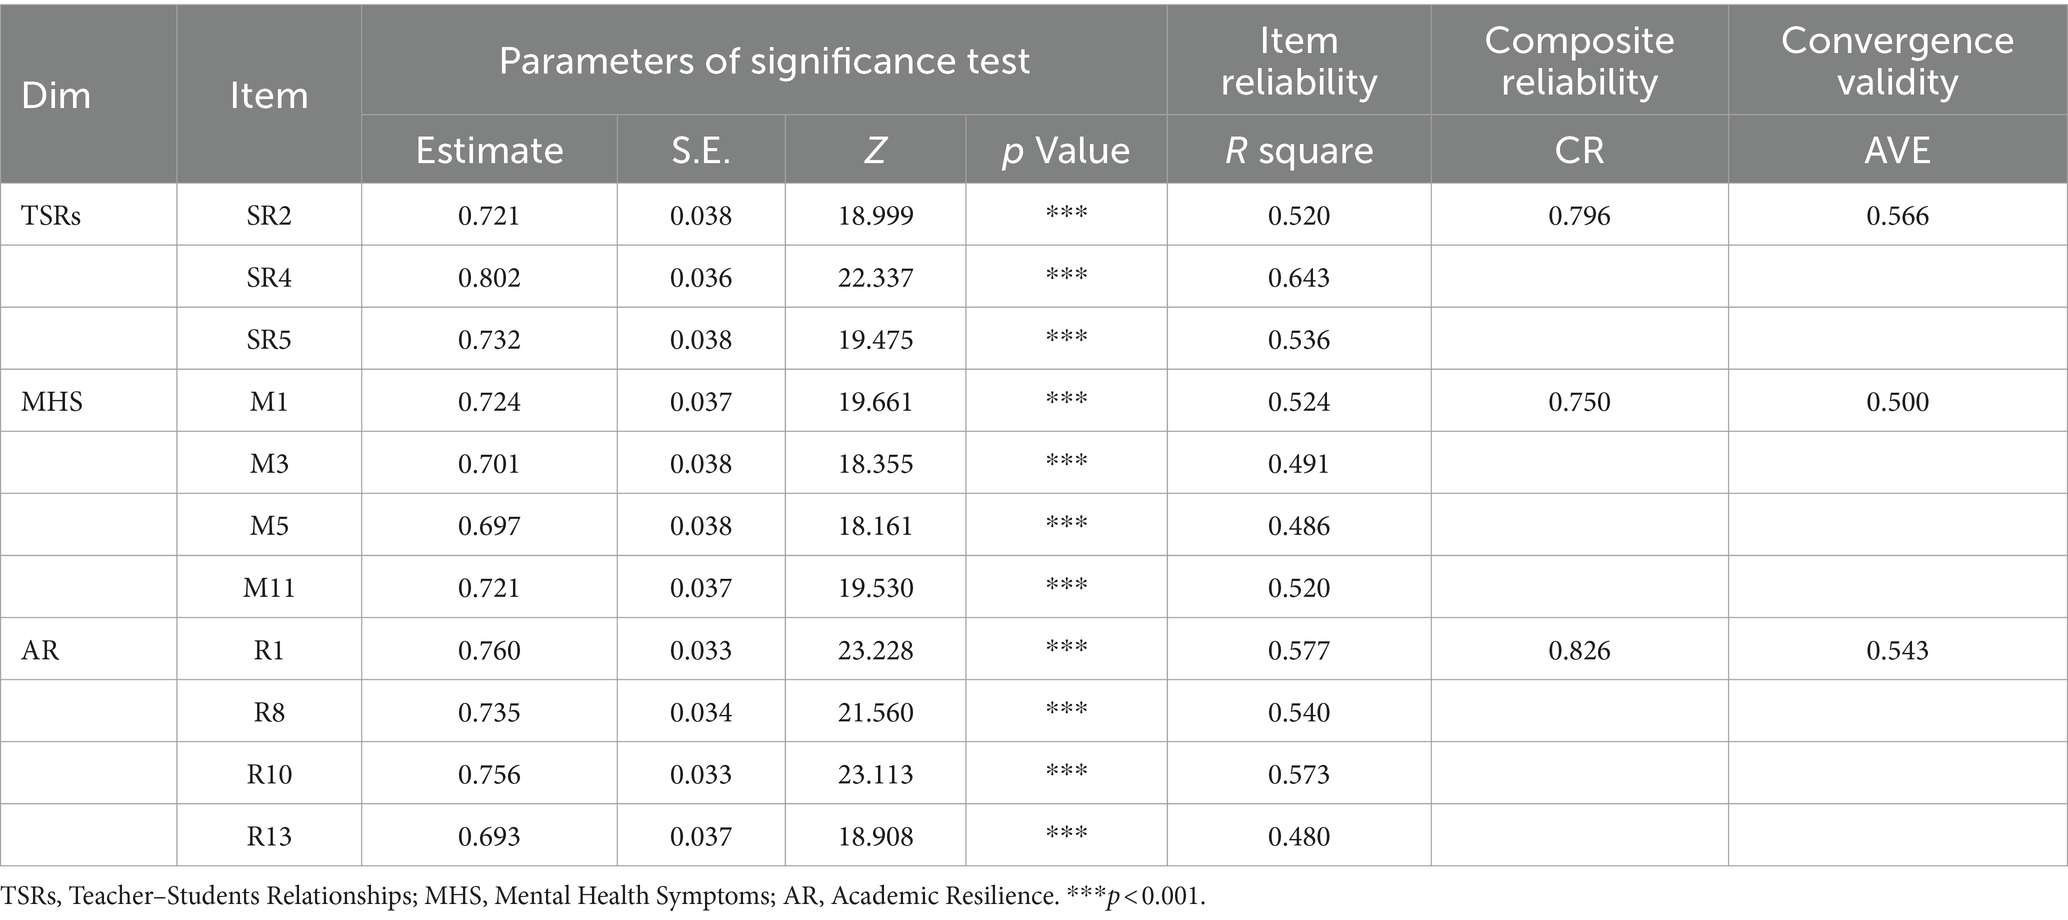Click the R square subheader
Viewport: 2068px width, 920px height.
pos(1299,150)
